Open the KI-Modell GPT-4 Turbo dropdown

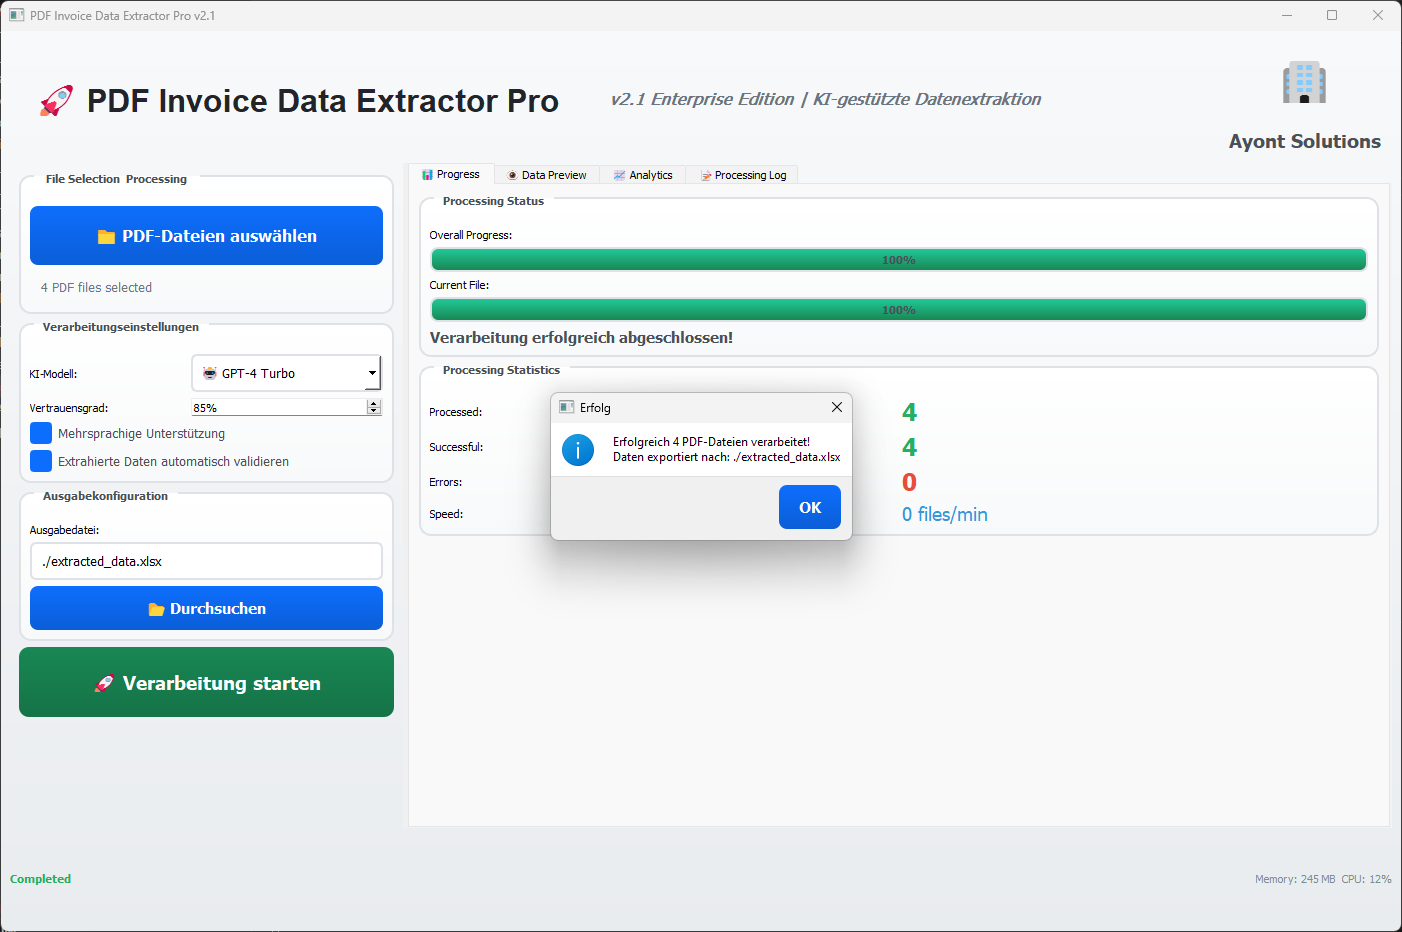[286, 373]
